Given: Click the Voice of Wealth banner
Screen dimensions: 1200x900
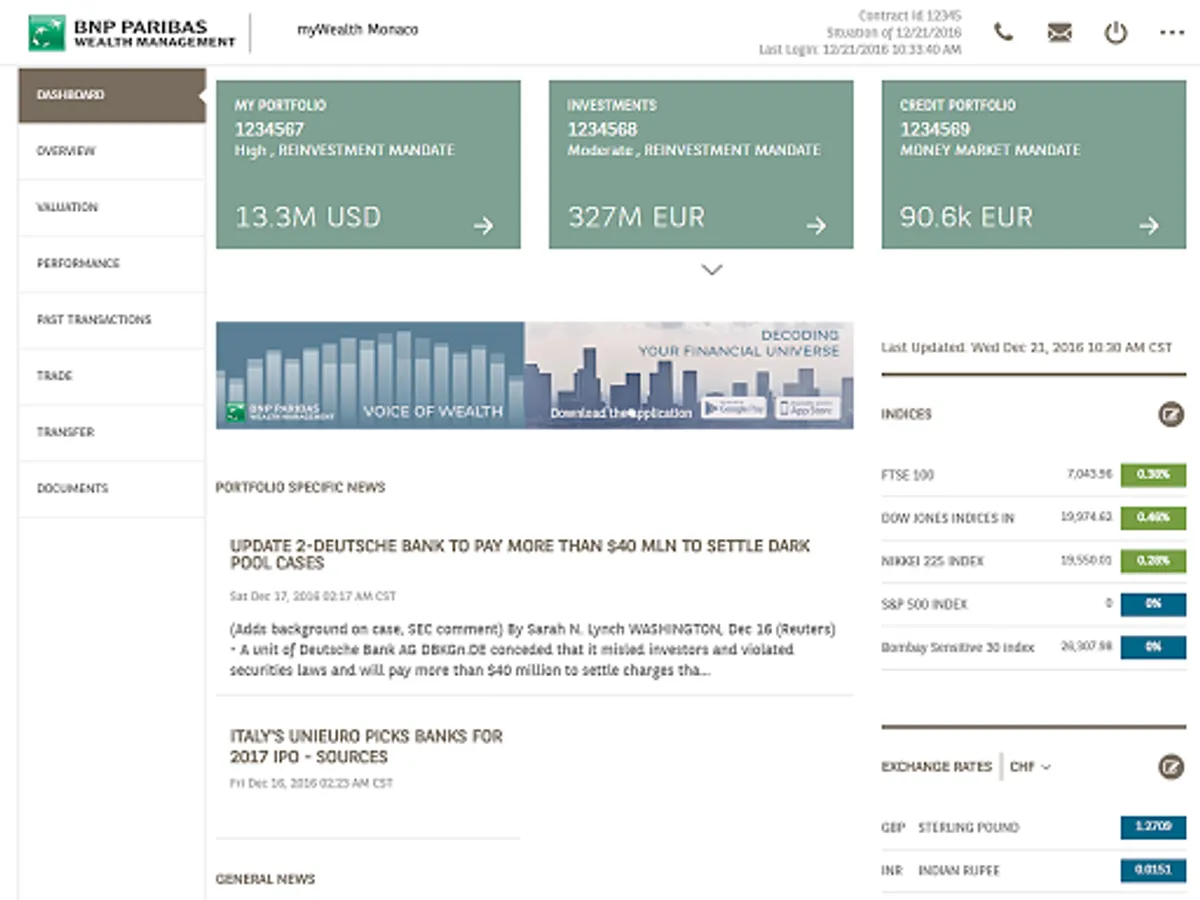Looking at the screenshot, I should coord(370,375).
